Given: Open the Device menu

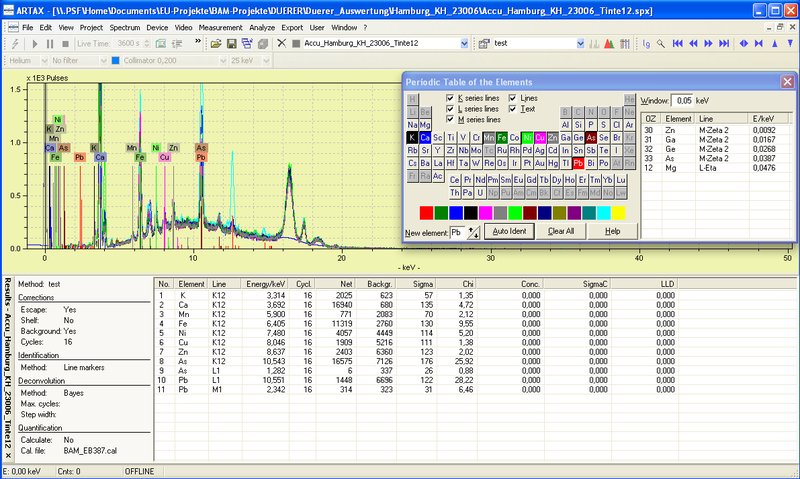Looking at the screenshot, I should pyautogui.click(x=157, y=28).
